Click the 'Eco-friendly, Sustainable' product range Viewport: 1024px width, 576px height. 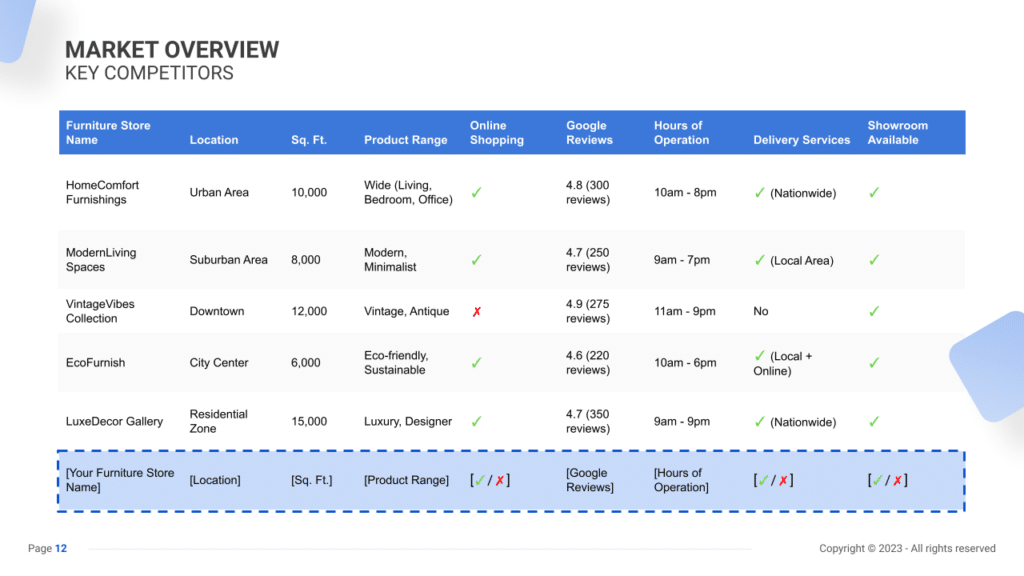click(396, 362)
